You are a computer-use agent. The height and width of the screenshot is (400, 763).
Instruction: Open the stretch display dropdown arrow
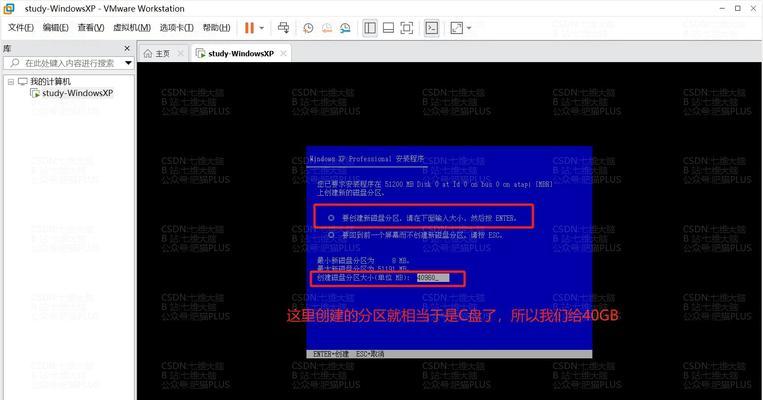click(469, 28)
